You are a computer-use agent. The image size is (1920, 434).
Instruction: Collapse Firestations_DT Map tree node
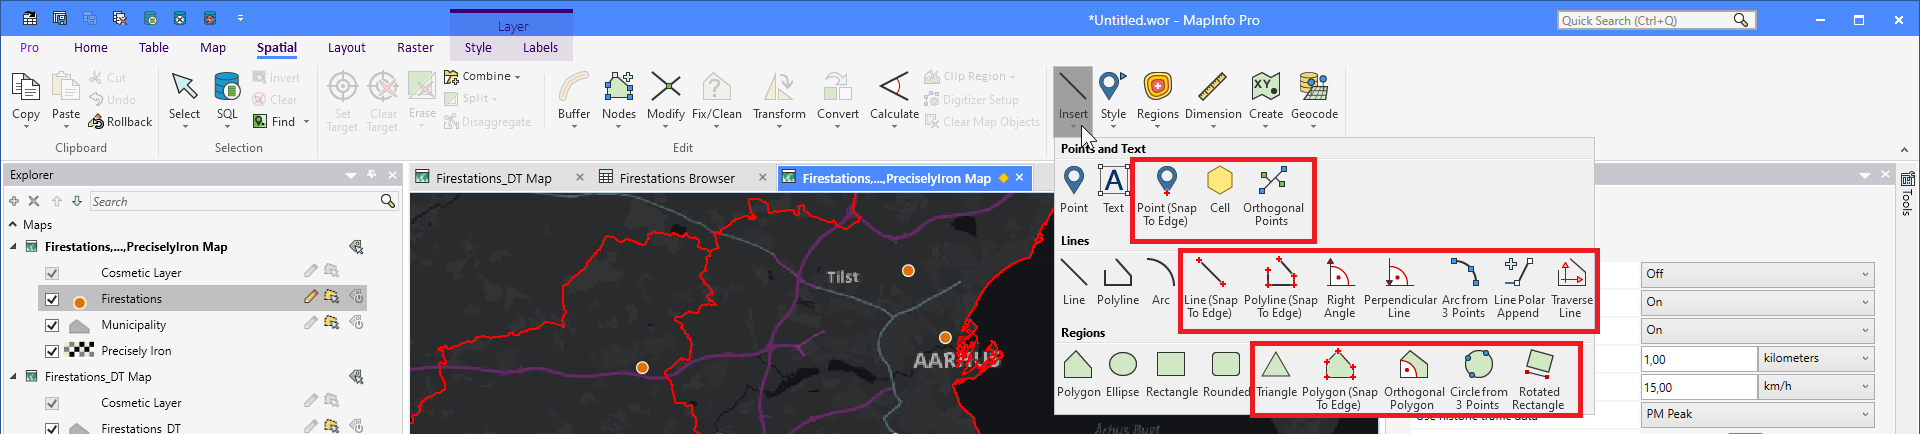click(13, 377)
